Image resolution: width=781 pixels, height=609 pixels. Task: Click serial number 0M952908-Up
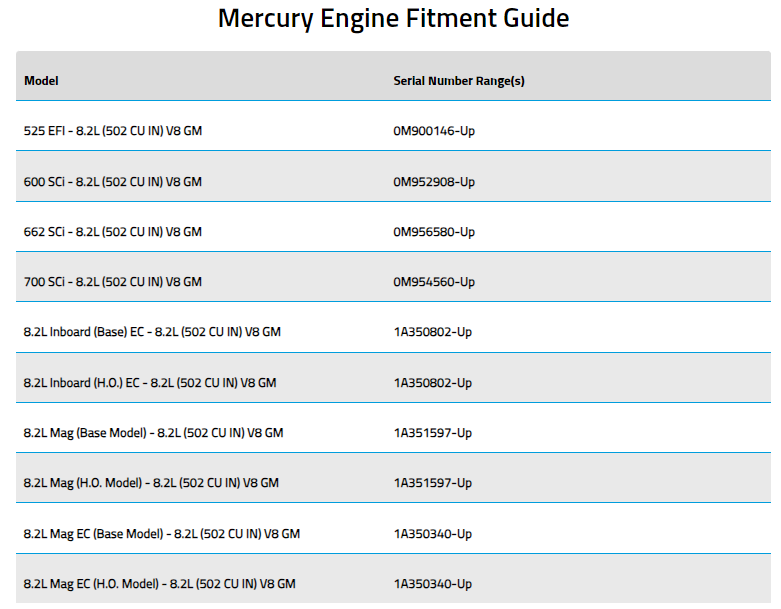(x=434, y=182)
